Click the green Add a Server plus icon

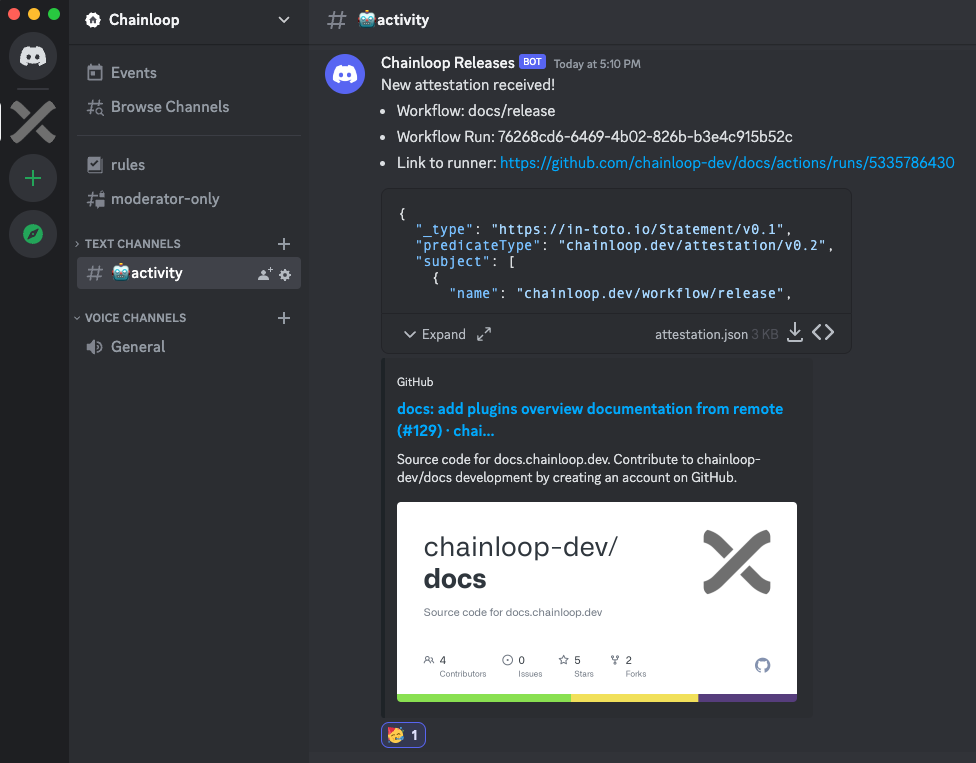[33, 178]
